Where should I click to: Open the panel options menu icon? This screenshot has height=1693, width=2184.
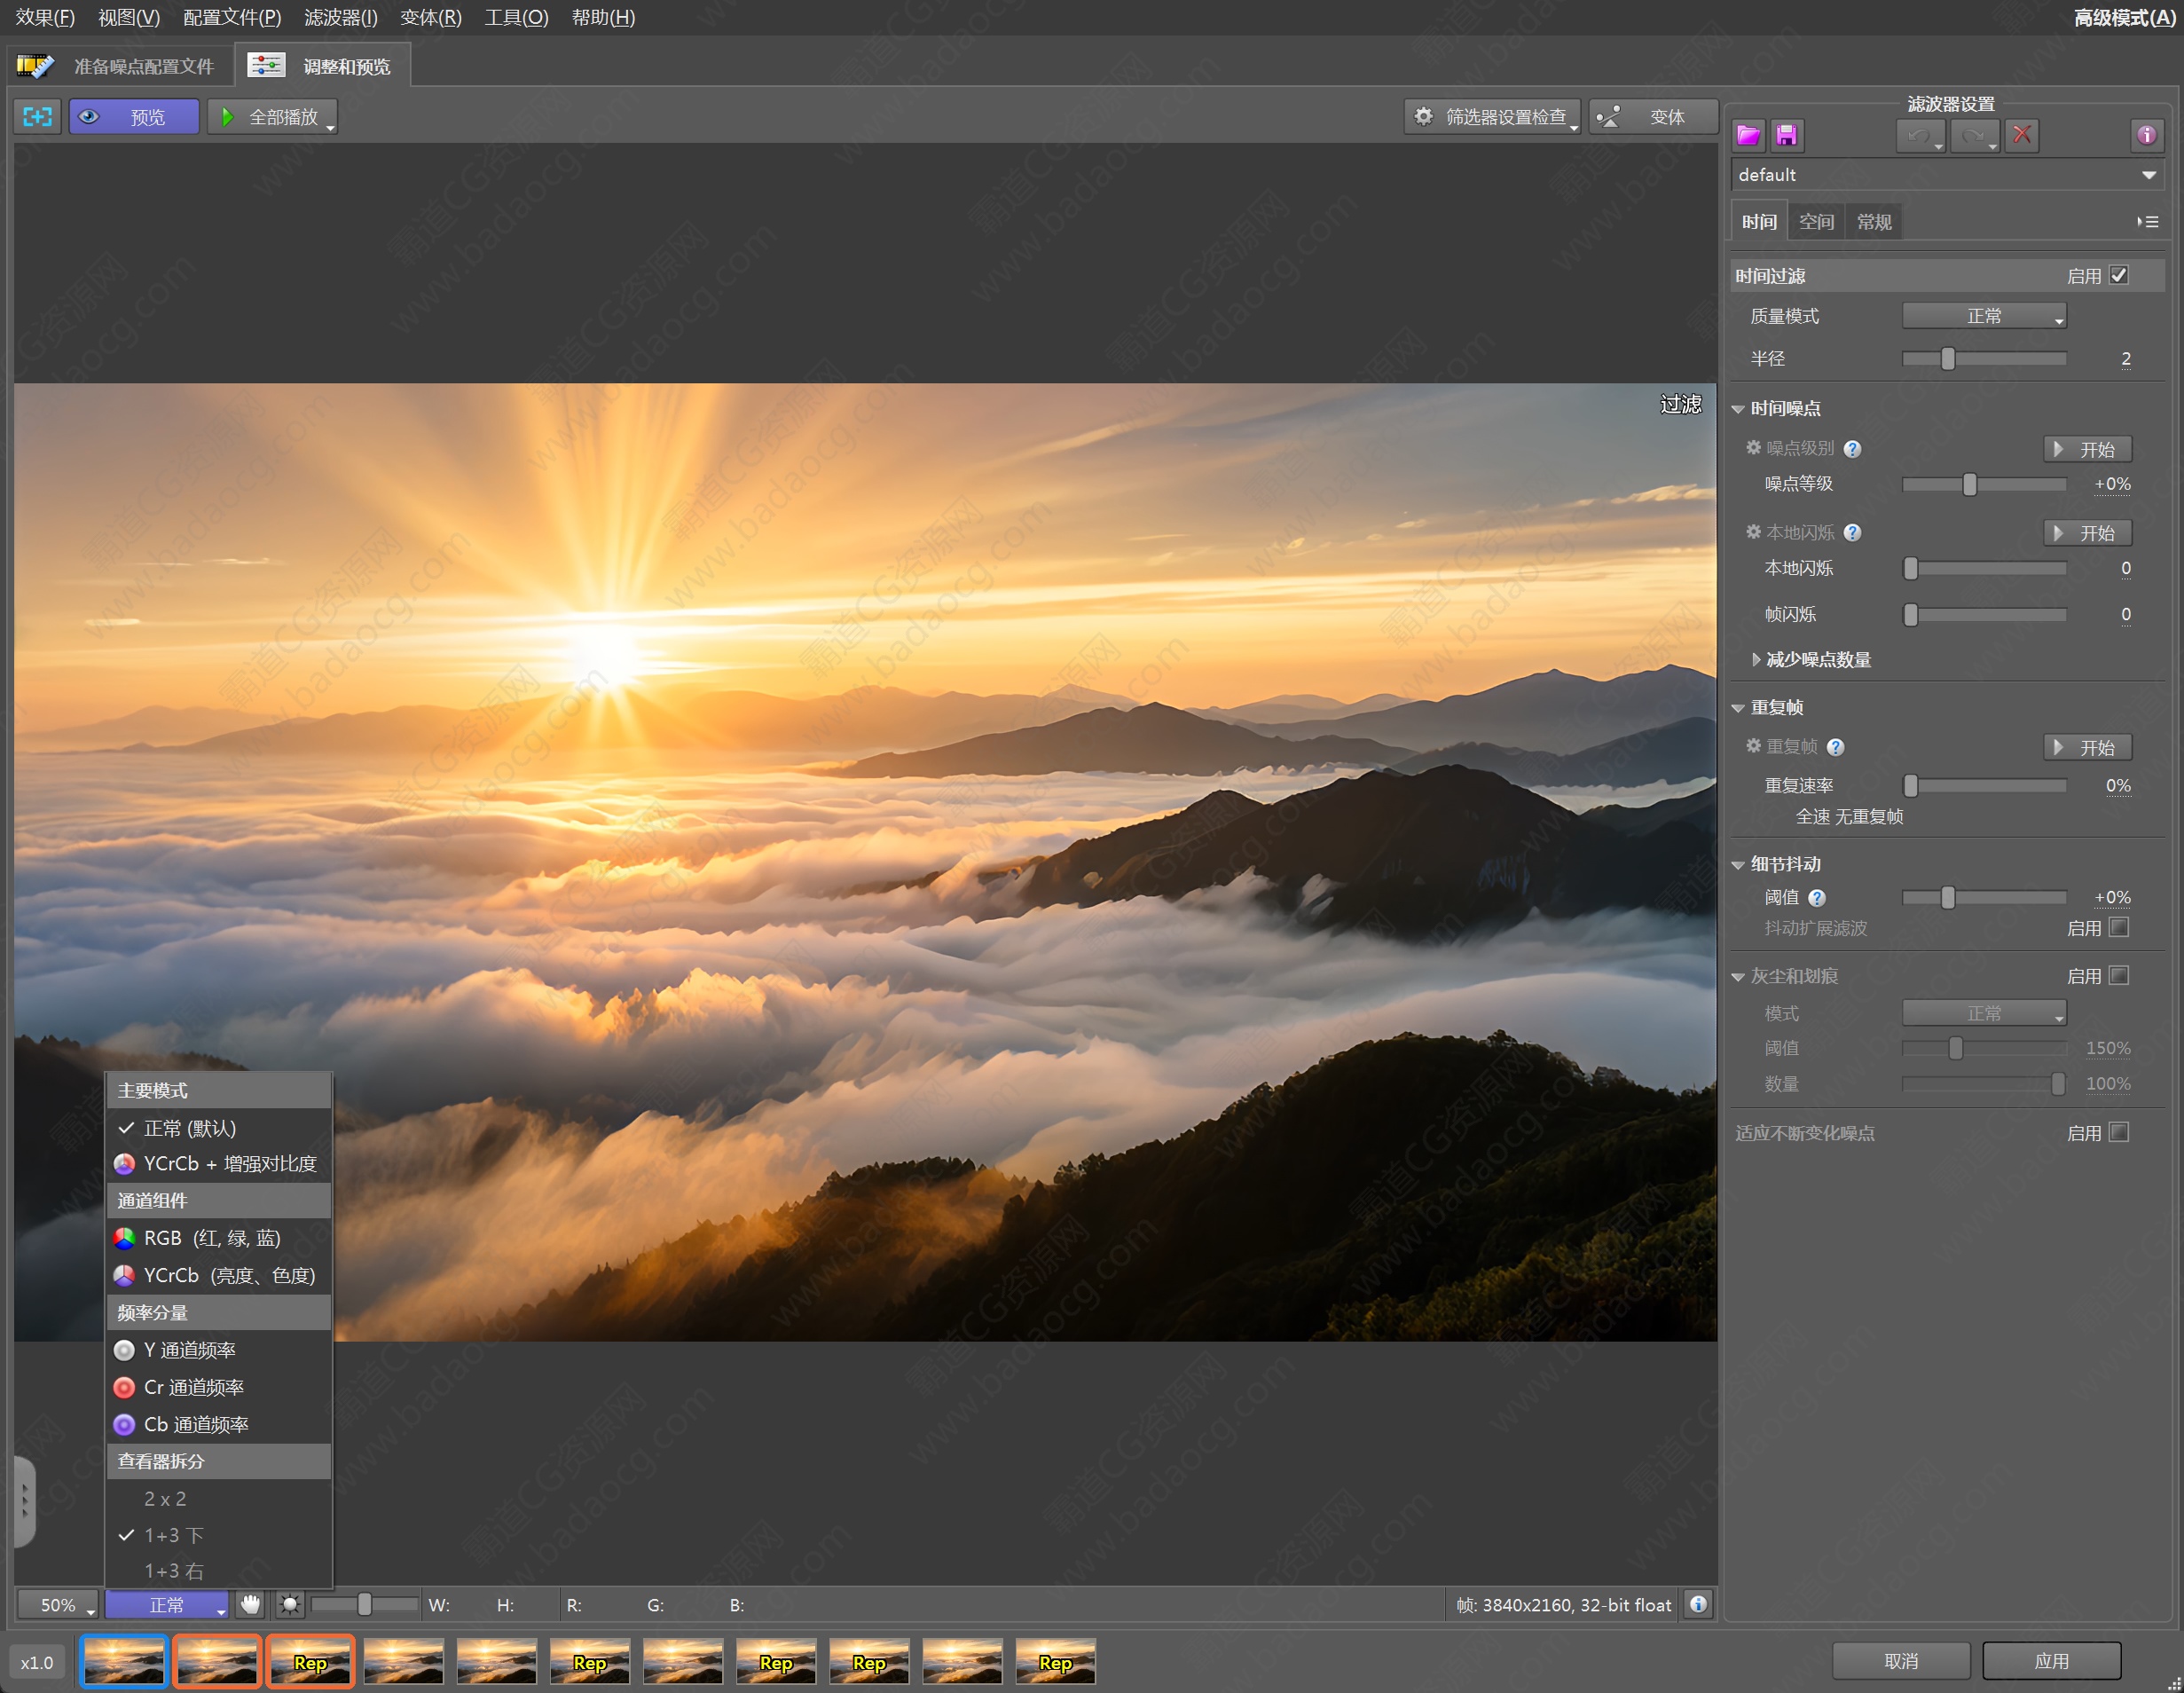[x=2147, y=222]
